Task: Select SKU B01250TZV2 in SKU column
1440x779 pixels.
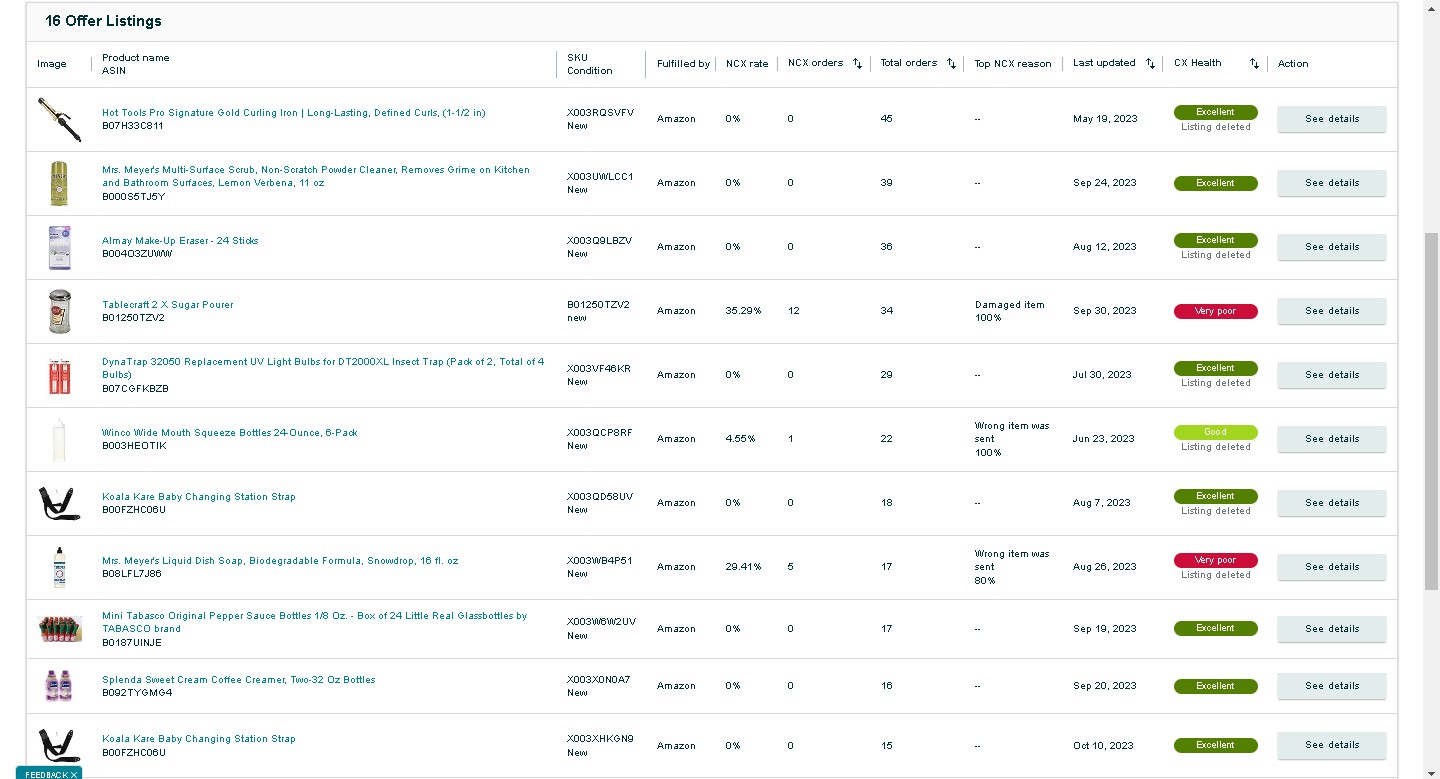Action: pyautogui.click(x=598, y=305)
